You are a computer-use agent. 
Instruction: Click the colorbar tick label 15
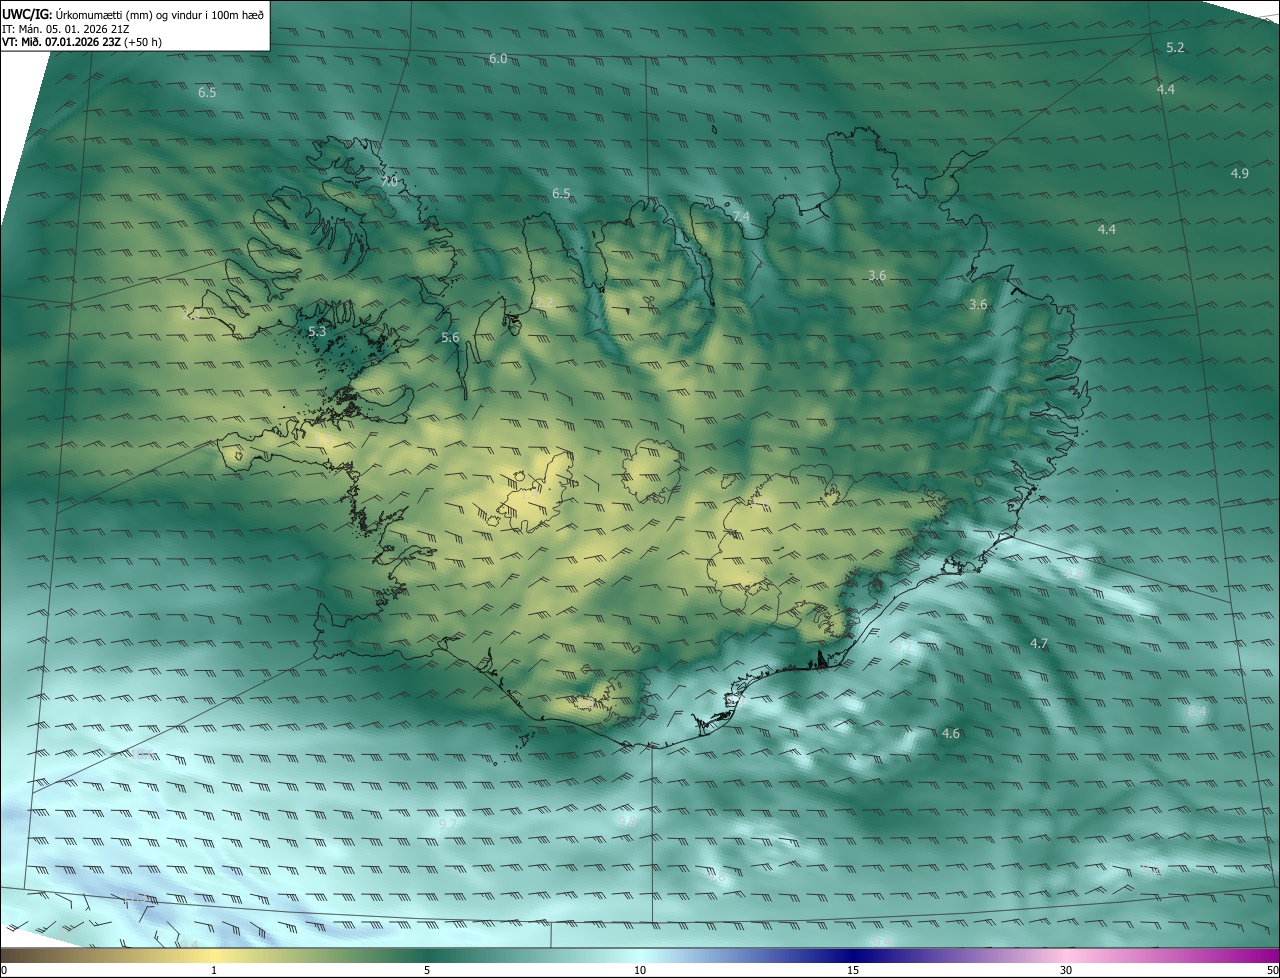point(853,970)
